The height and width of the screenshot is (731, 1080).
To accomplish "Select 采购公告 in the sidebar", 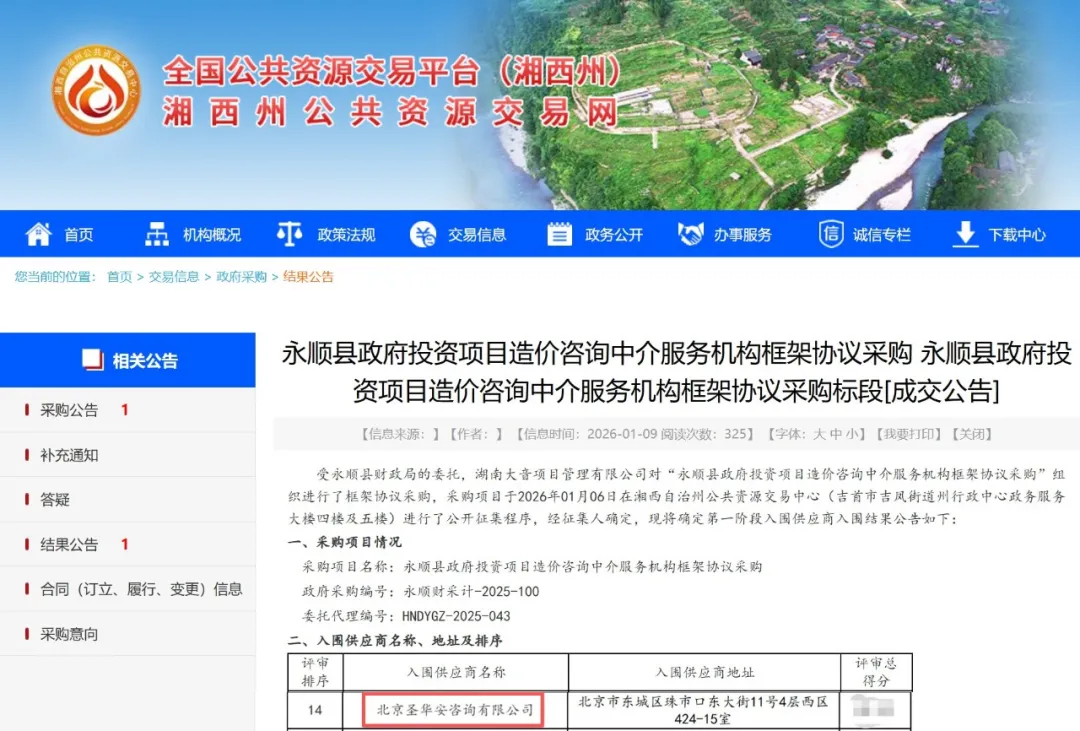I will (x=69, y=410).
